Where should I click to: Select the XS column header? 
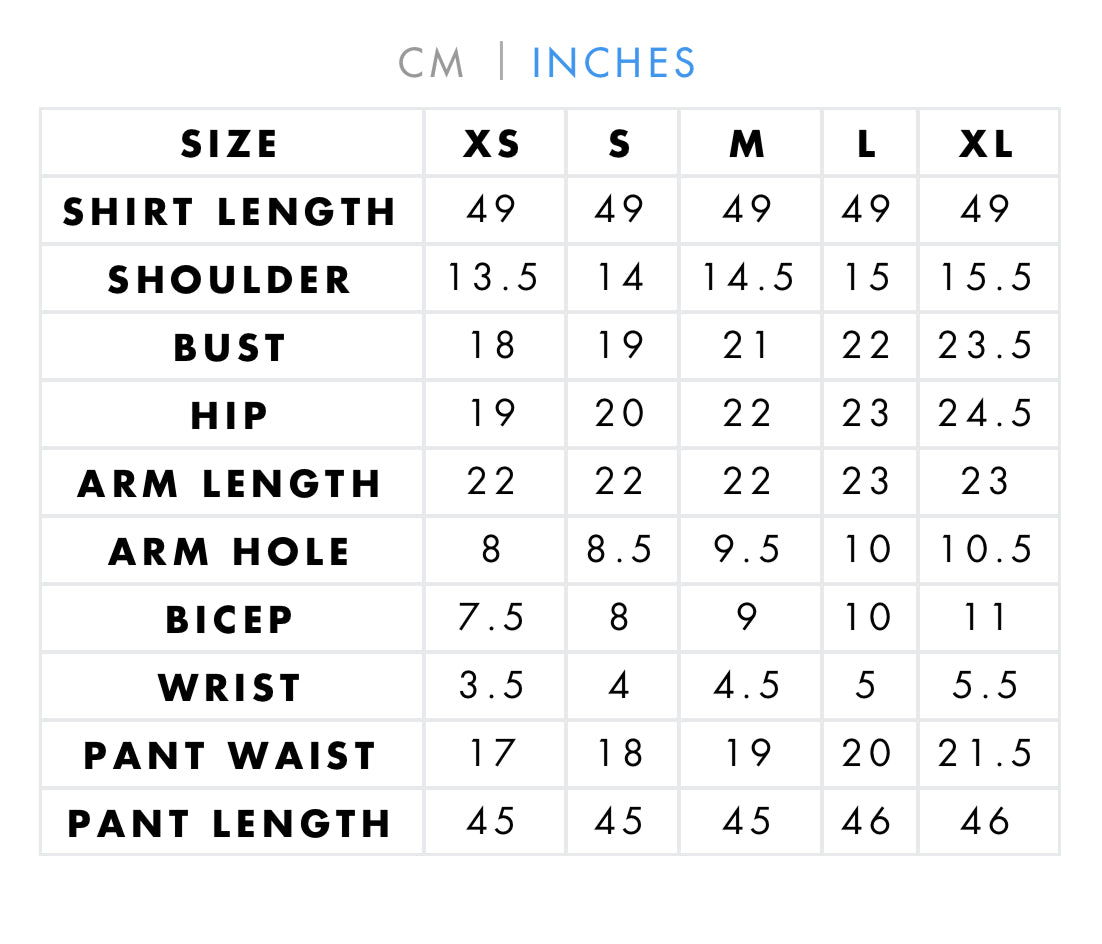coord(492,144)
